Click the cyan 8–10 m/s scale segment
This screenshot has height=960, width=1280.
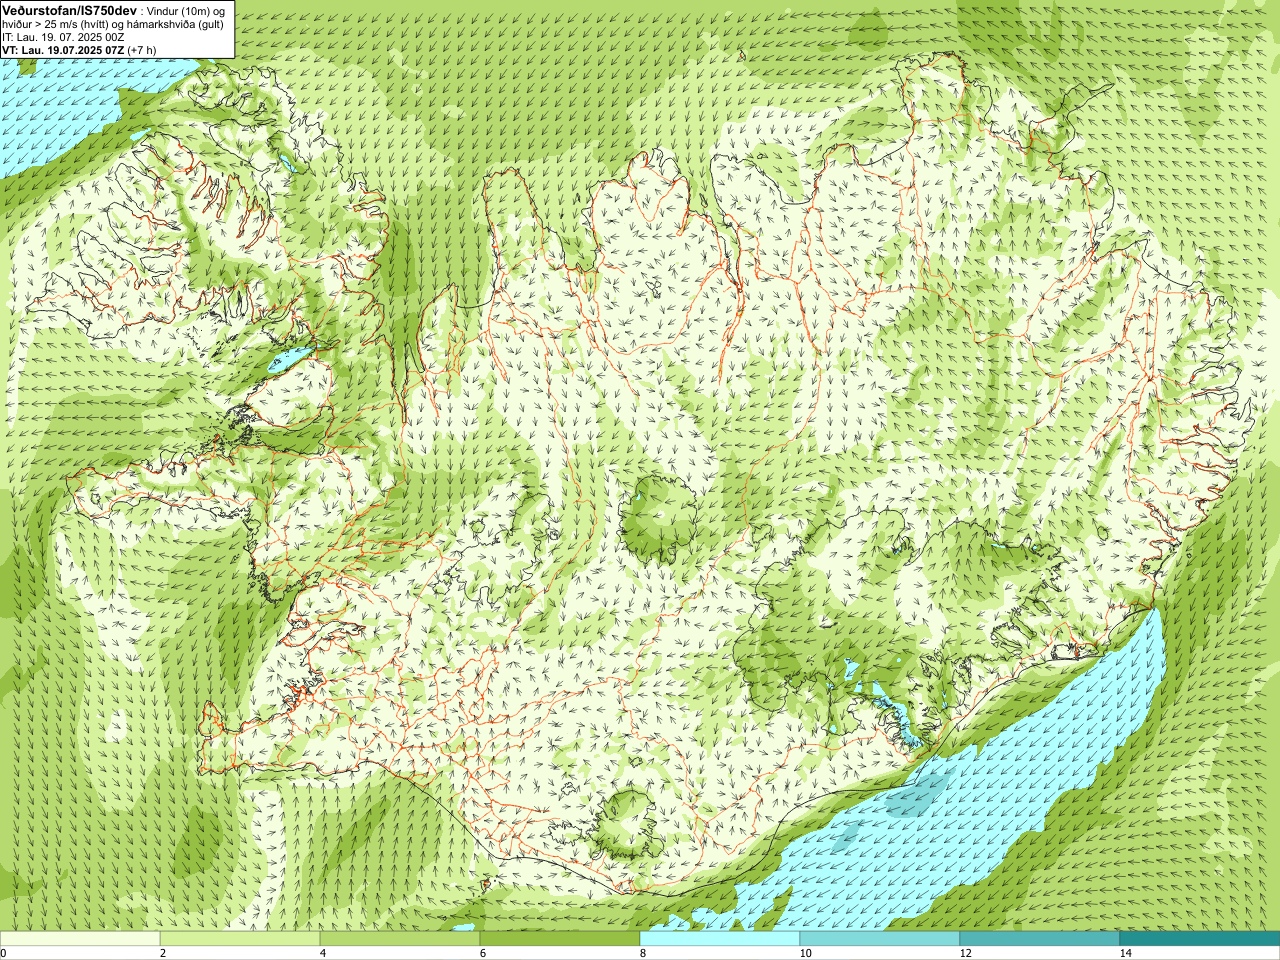[x=720, y=939]
